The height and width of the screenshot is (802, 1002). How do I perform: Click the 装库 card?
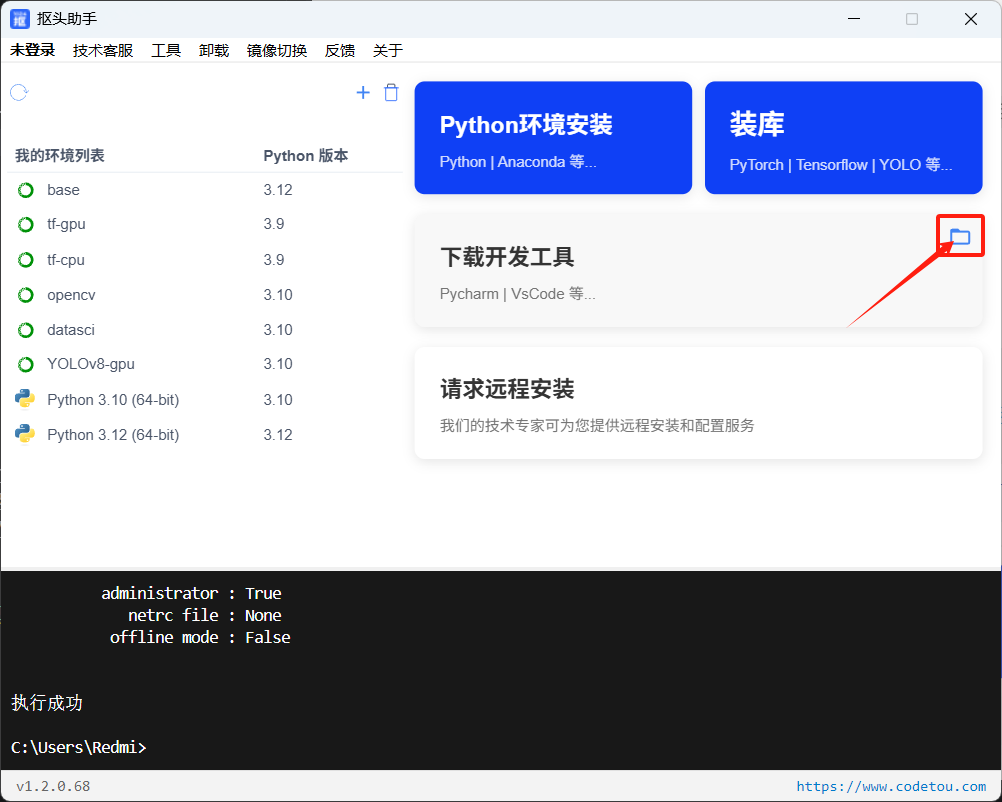tap(843, 137)
